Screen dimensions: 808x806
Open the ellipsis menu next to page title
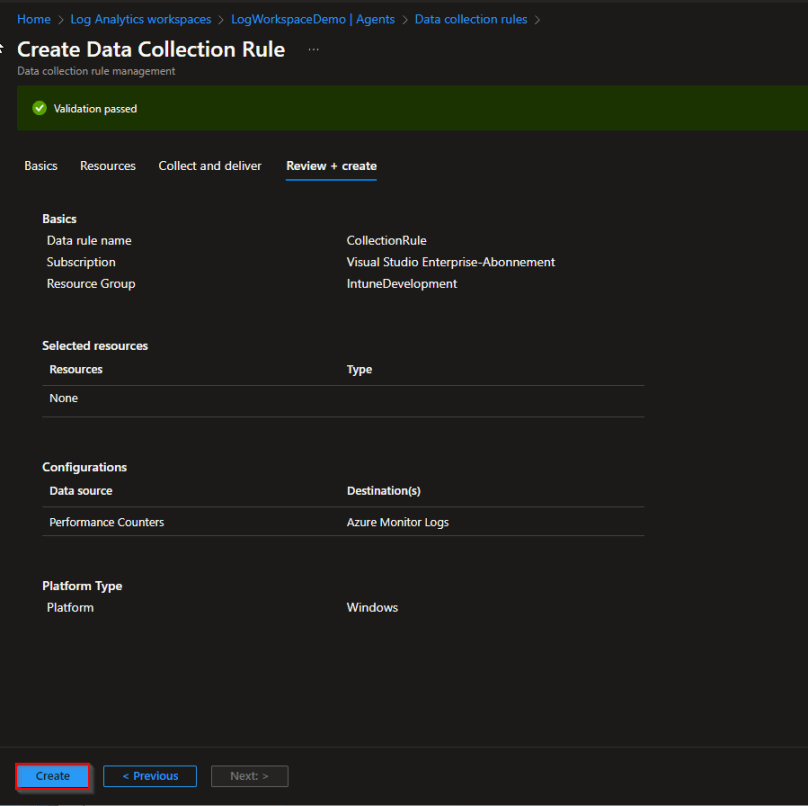click(312, 48)
